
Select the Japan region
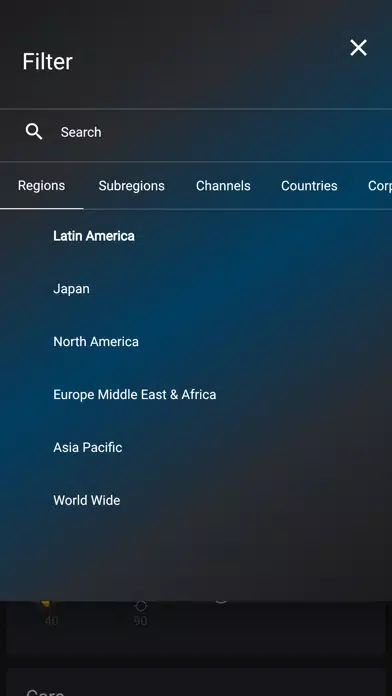coord(71,289)
